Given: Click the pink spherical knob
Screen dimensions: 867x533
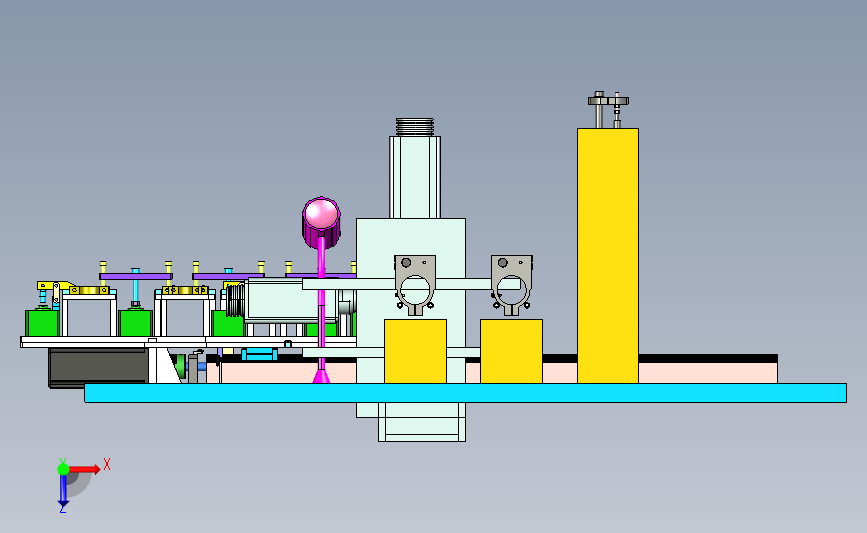Looking at the screenshot, I should tap(321, 214).
